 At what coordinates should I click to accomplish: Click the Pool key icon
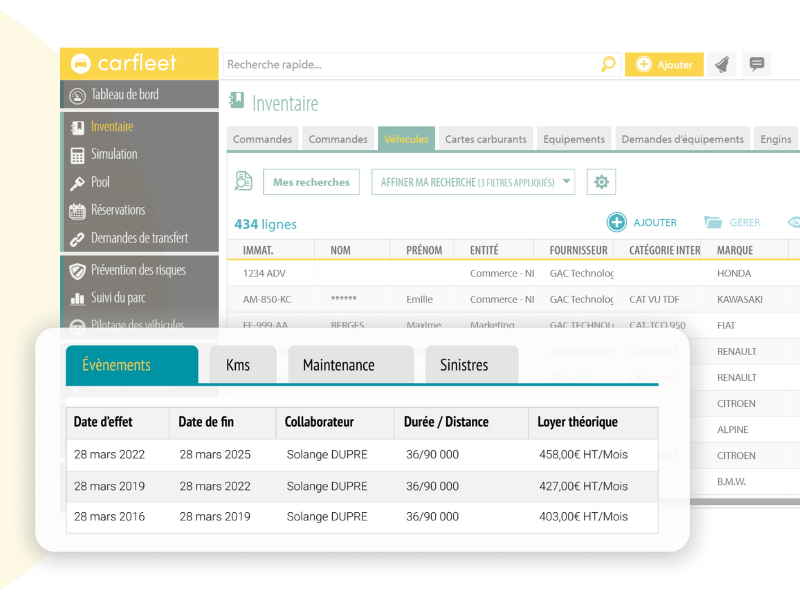[77, 183]
